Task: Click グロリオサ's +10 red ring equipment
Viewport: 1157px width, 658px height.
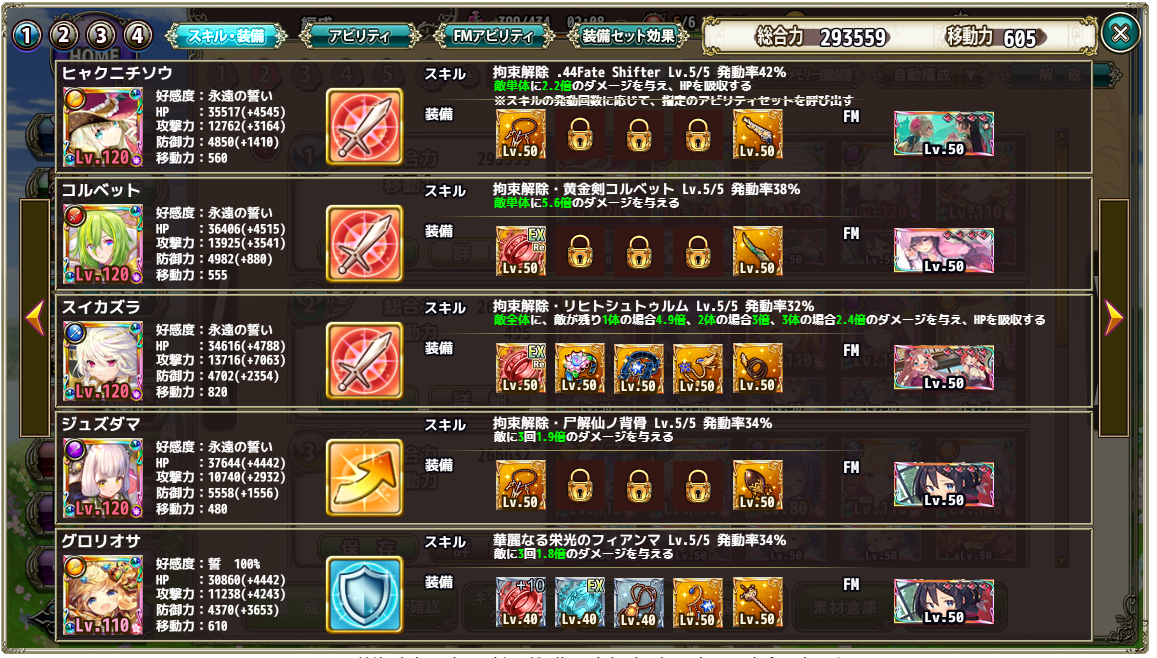Action: [x=520, y=602]
